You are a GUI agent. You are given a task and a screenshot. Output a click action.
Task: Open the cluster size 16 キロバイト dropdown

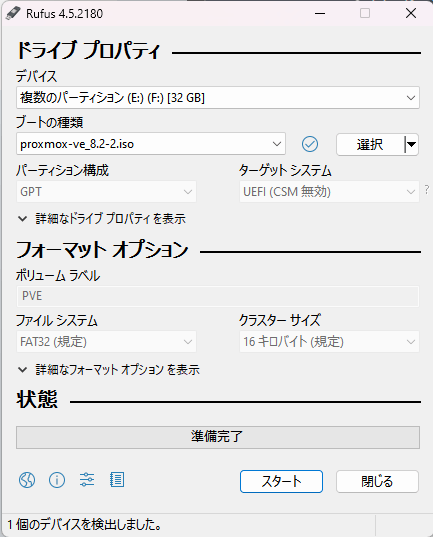click(329, 341)
